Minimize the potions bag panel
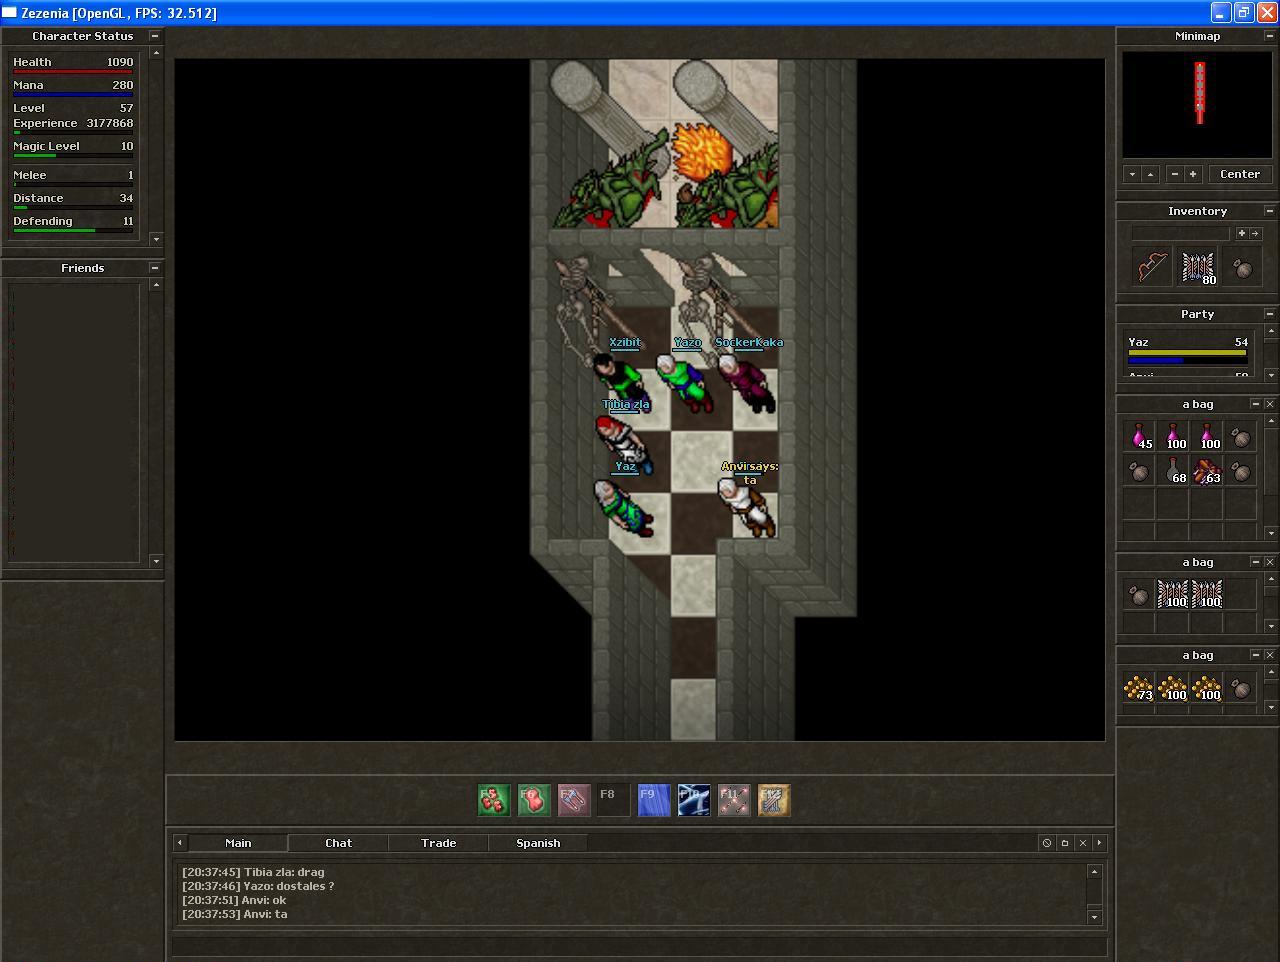 point(1256,404)
